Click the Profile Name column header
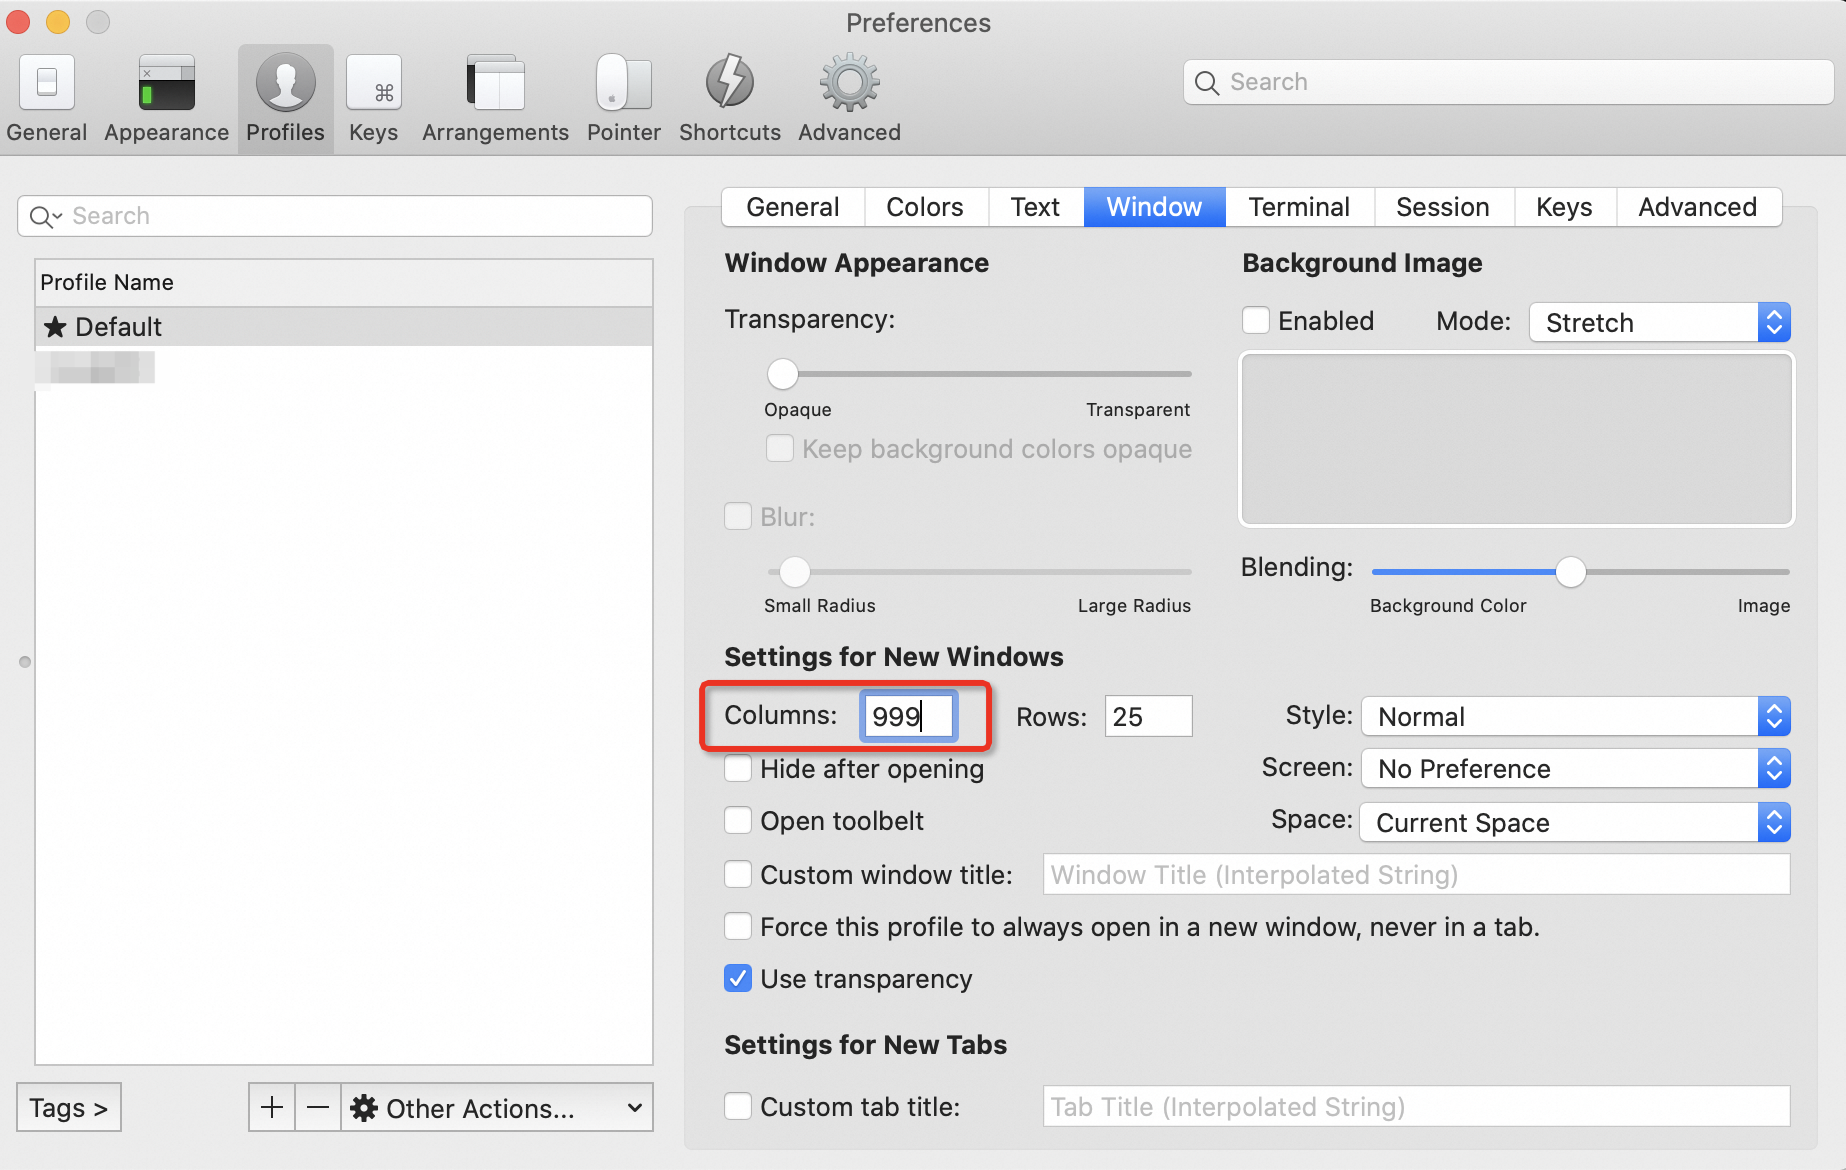 (344, 283)
